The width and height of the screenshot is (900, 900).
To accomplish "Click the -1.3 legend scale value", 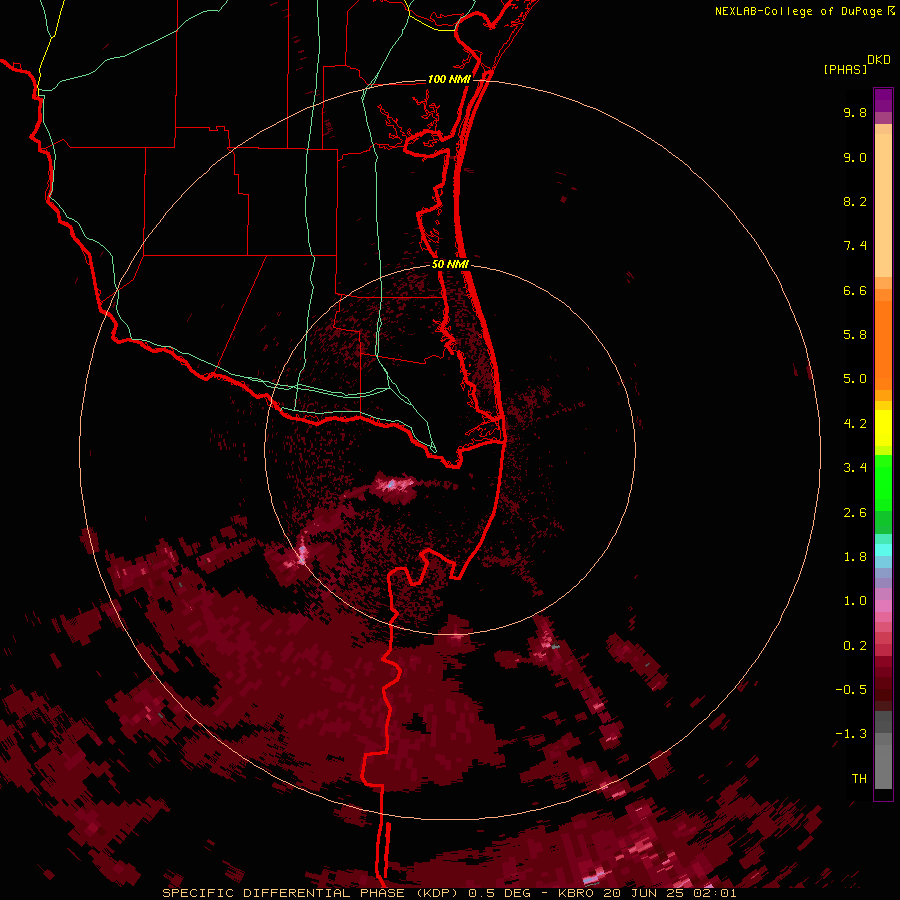I will coord(851,734).
